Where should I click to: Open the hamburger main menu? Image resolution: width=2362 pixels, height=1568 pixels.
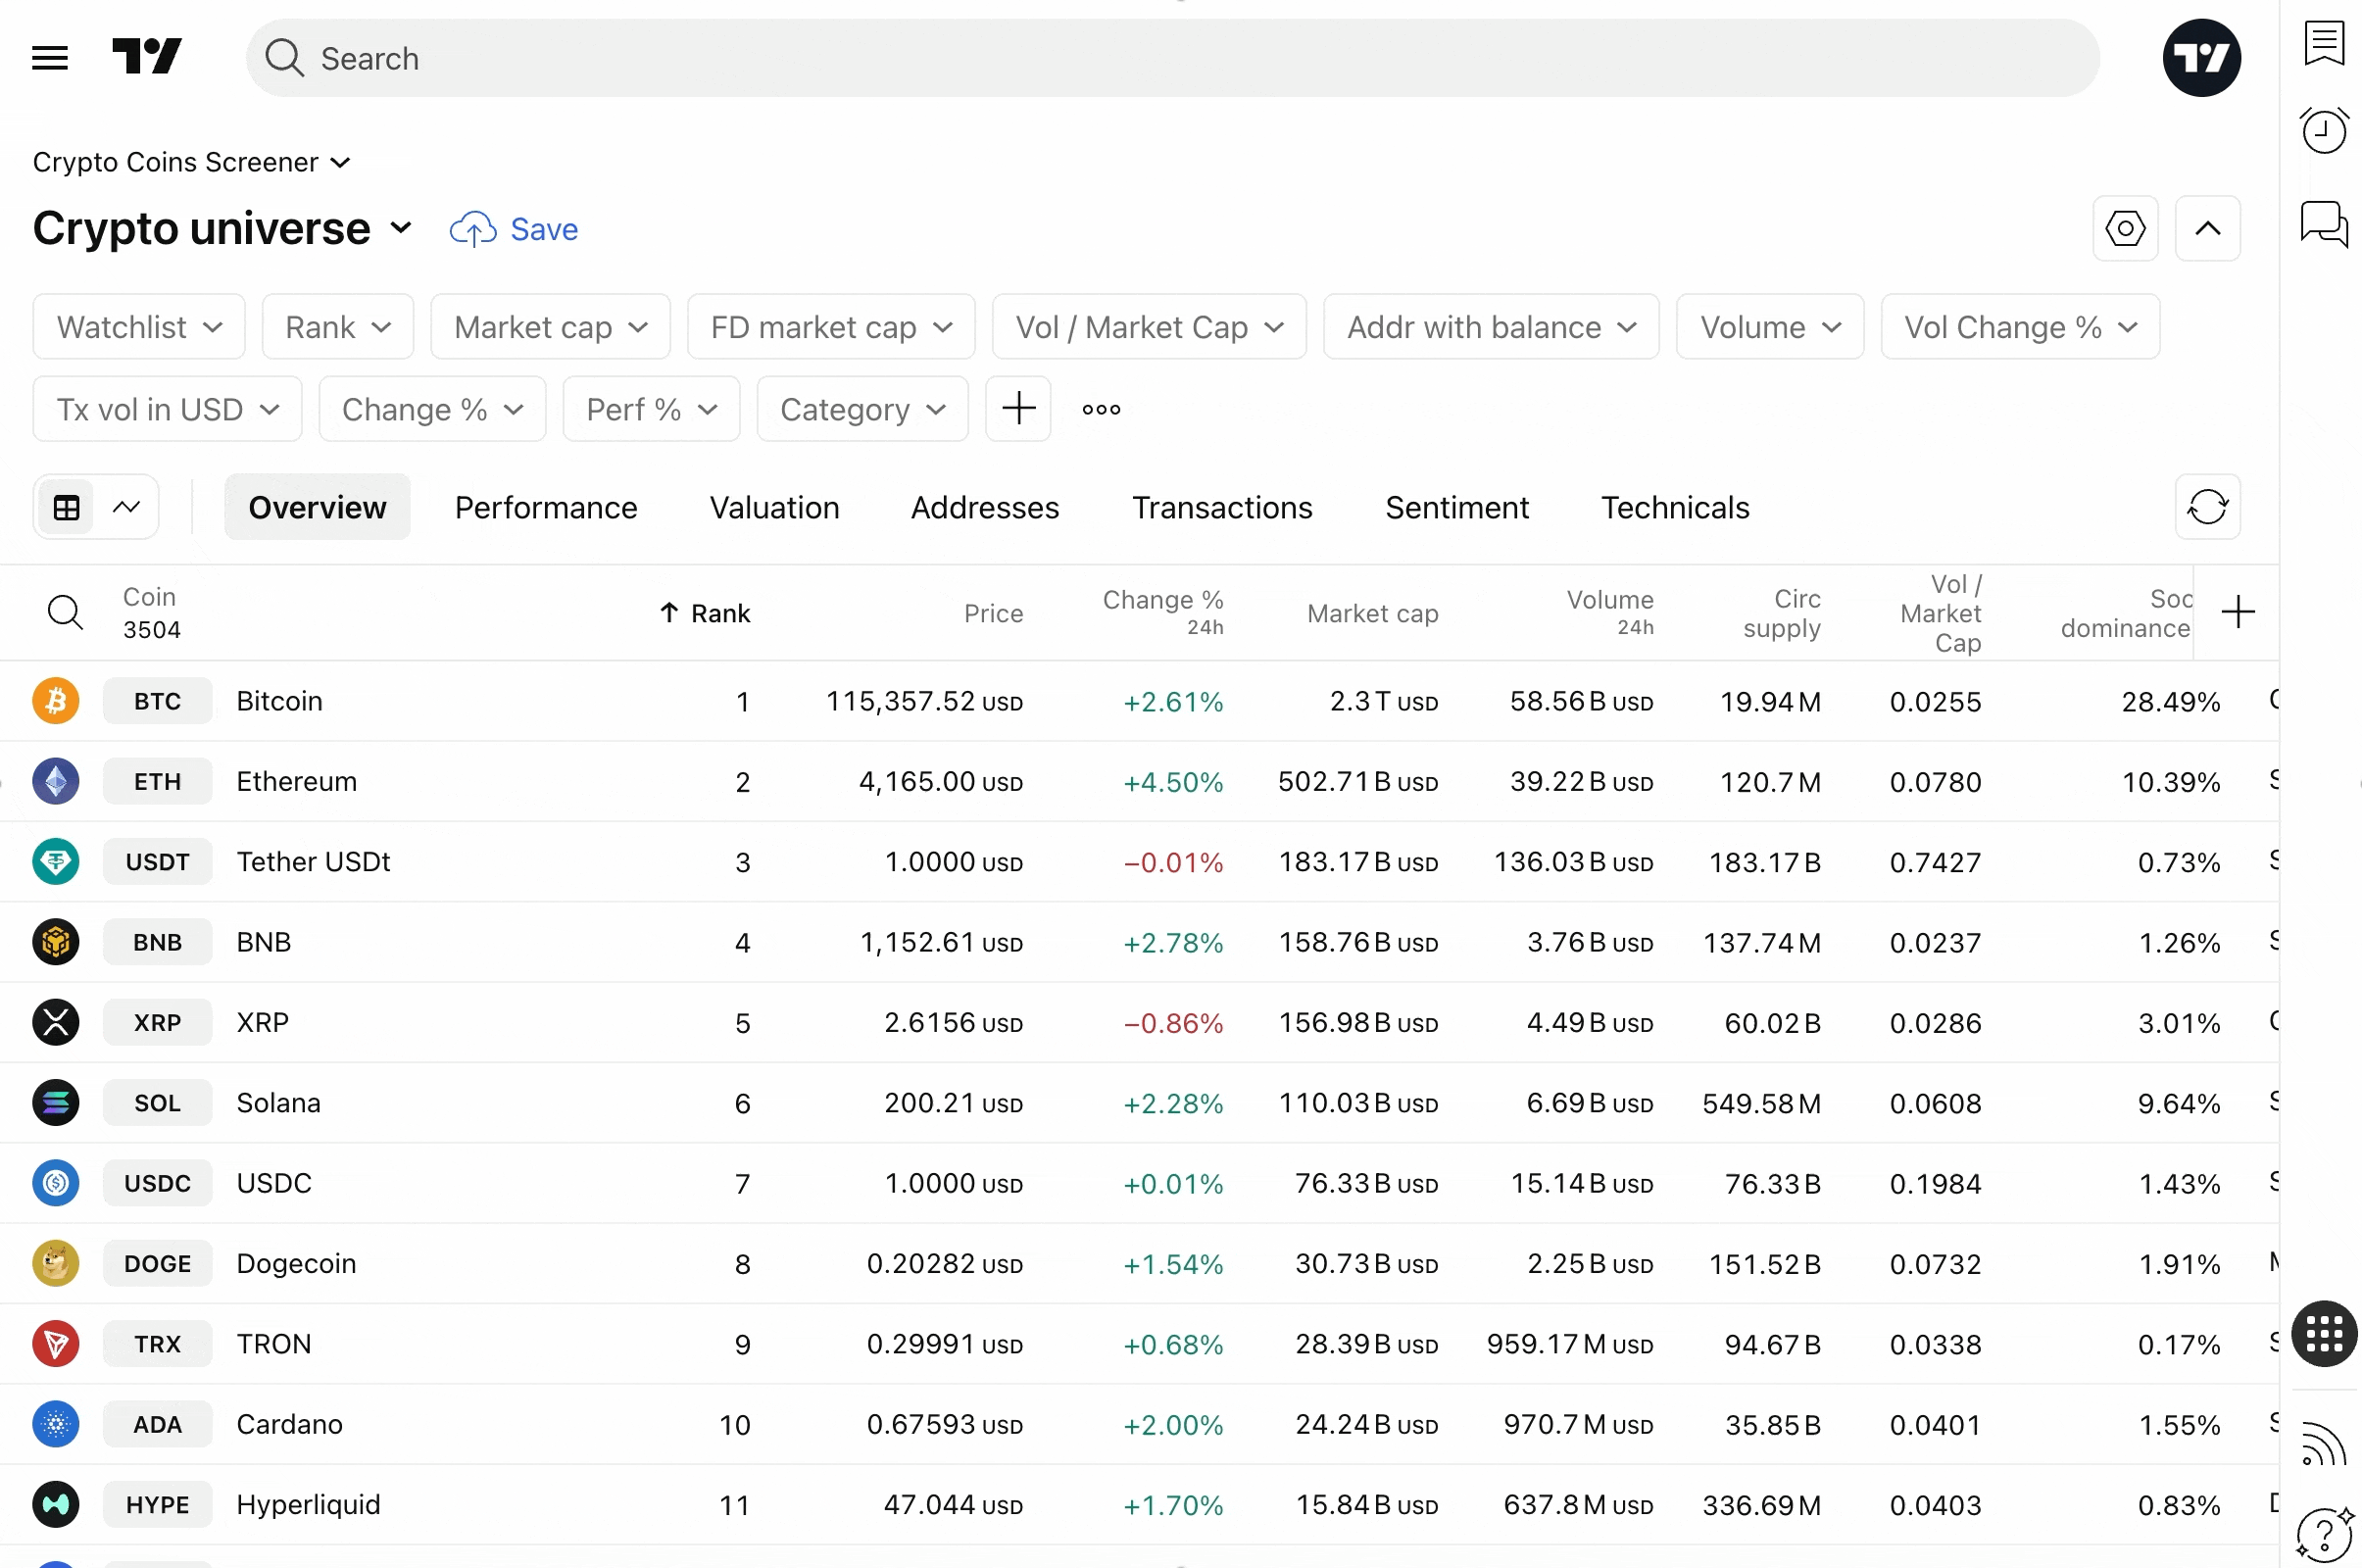(50, 58)
